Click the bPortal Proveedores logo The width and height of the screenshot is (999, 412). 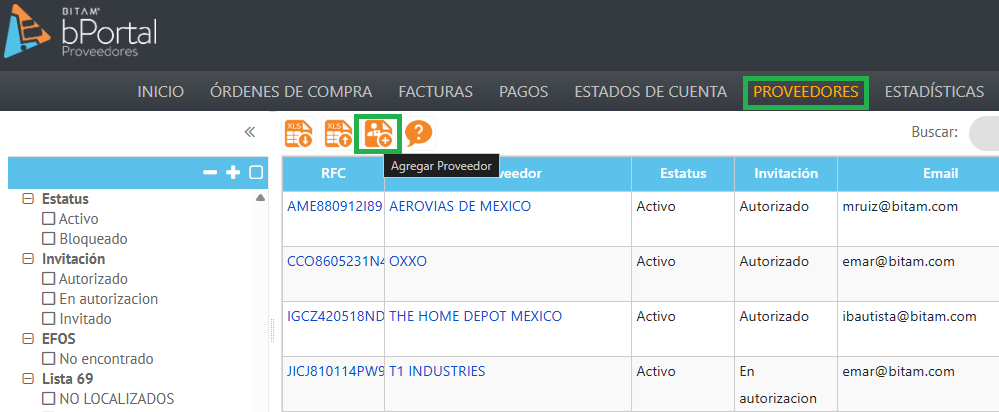click(80, 33)
